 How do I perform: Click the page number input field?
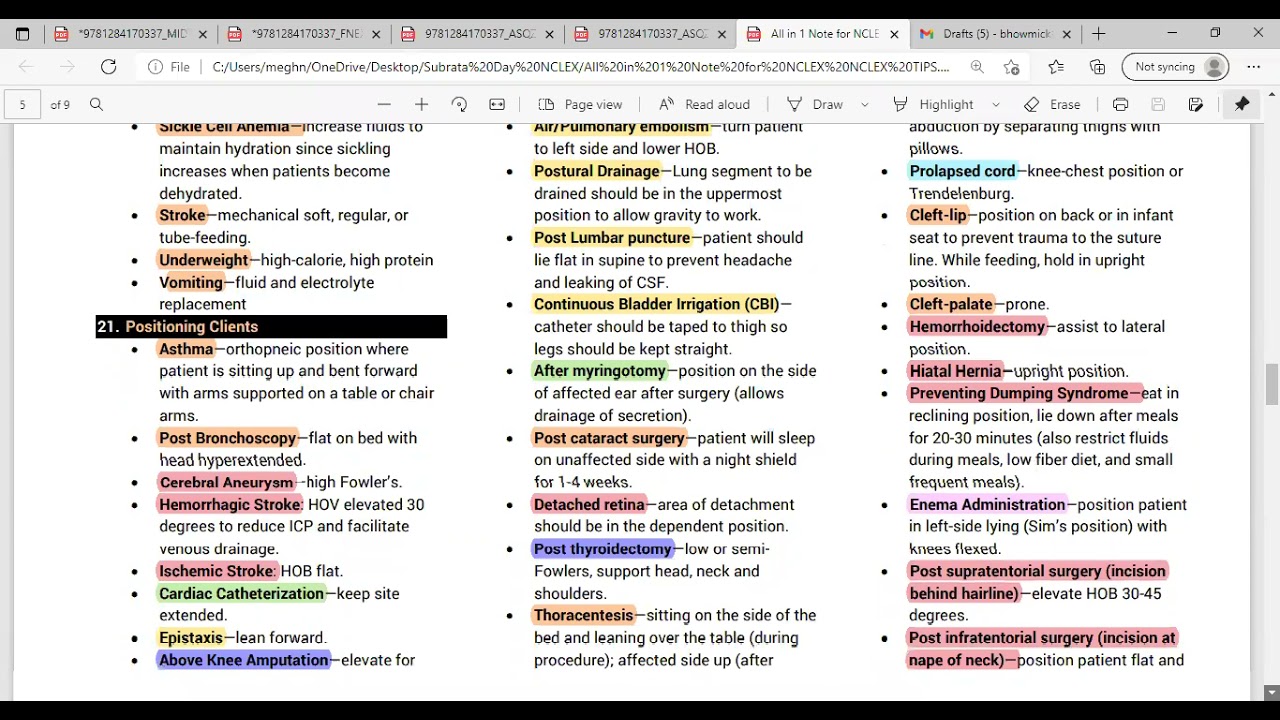tap(23, 104)
